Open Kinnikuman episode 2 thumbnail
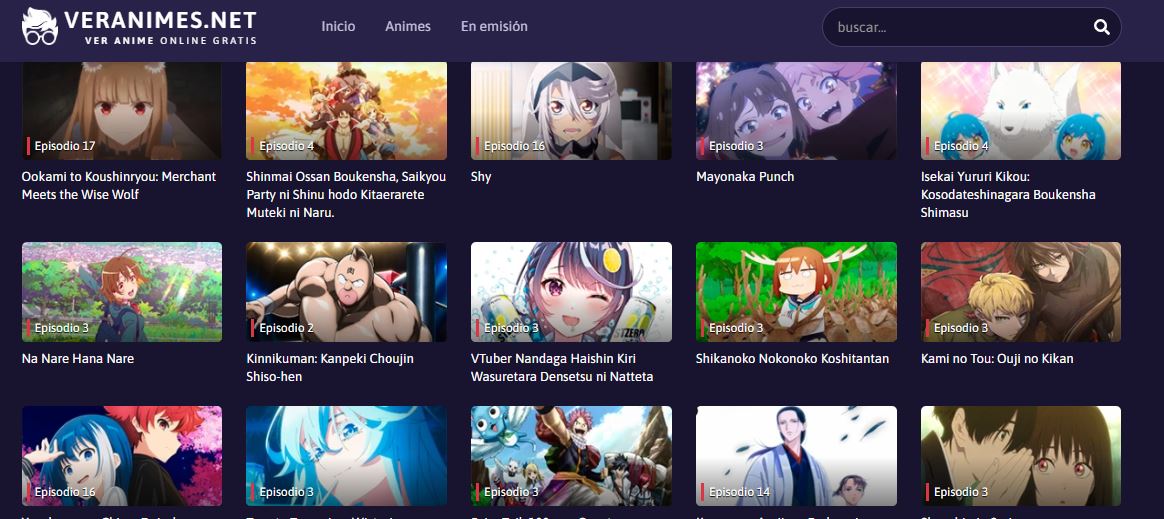The width and height of the screenshot is (1164, 519). [347, 292]
